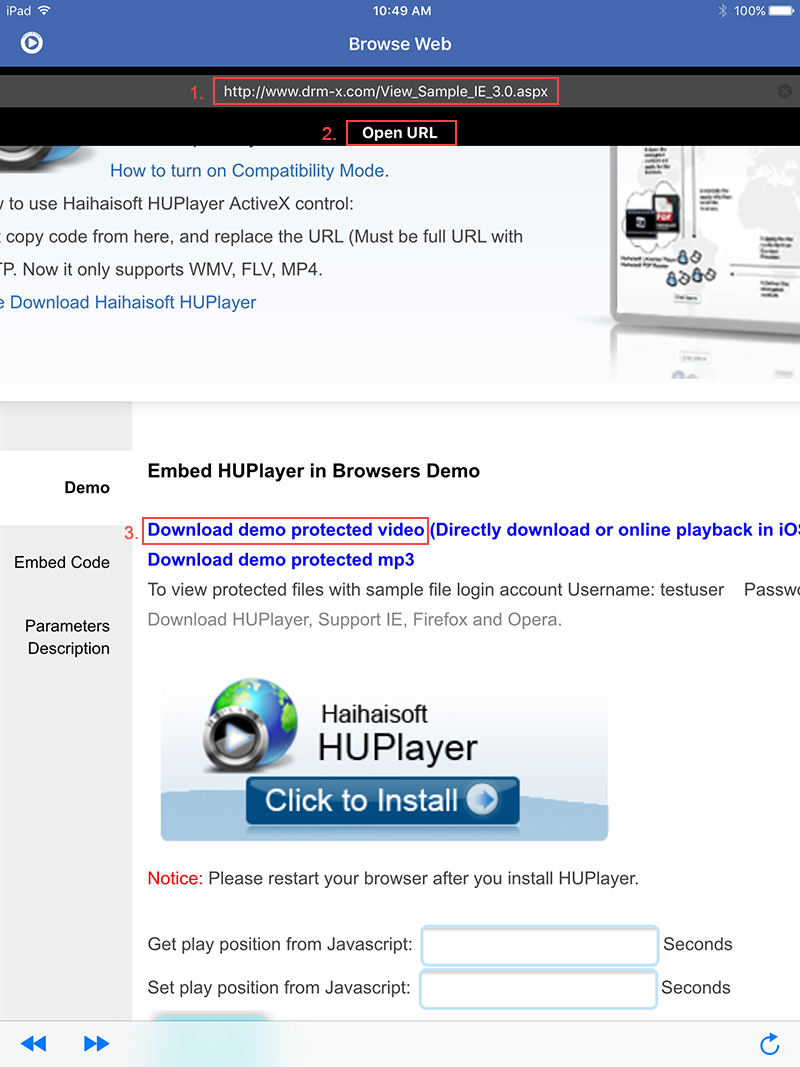Focus the Set play position input field

(x=538, y=989)
